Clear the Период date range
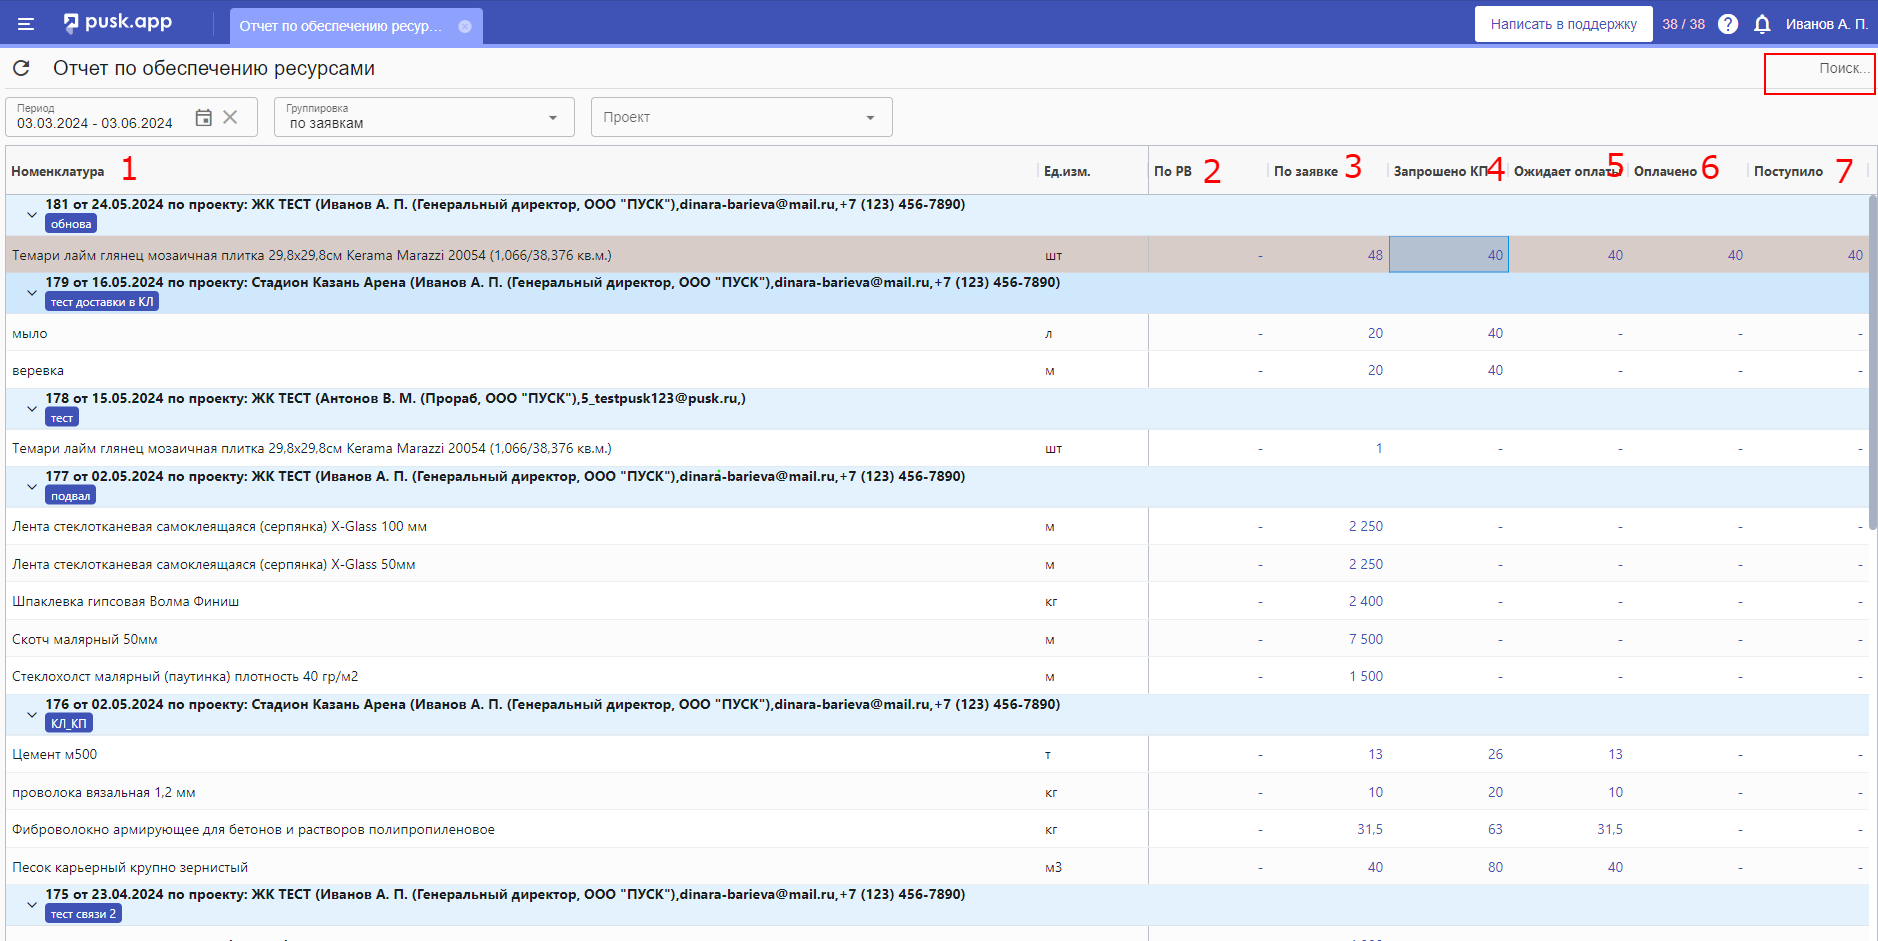The height and width of the screenshot is (941, 1878). tap(231, 117)
